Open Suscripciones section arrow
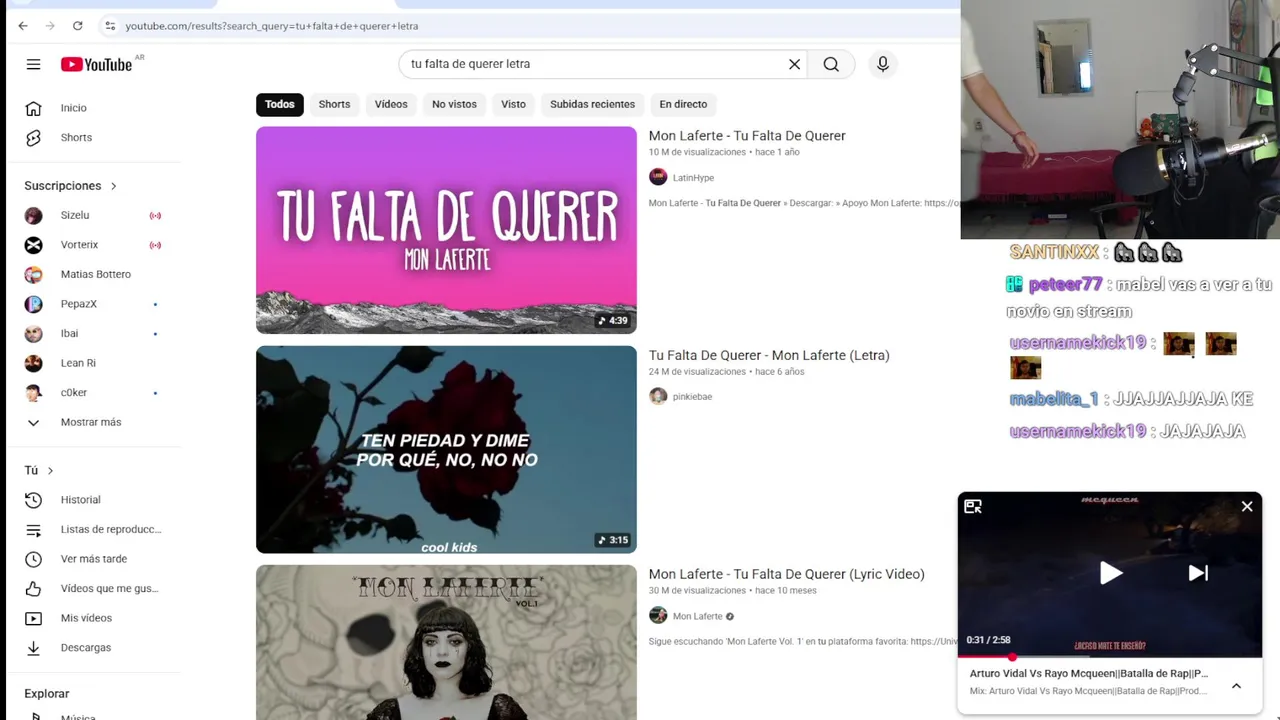Viewport: 1280px width, 720px height. (113, 186)
